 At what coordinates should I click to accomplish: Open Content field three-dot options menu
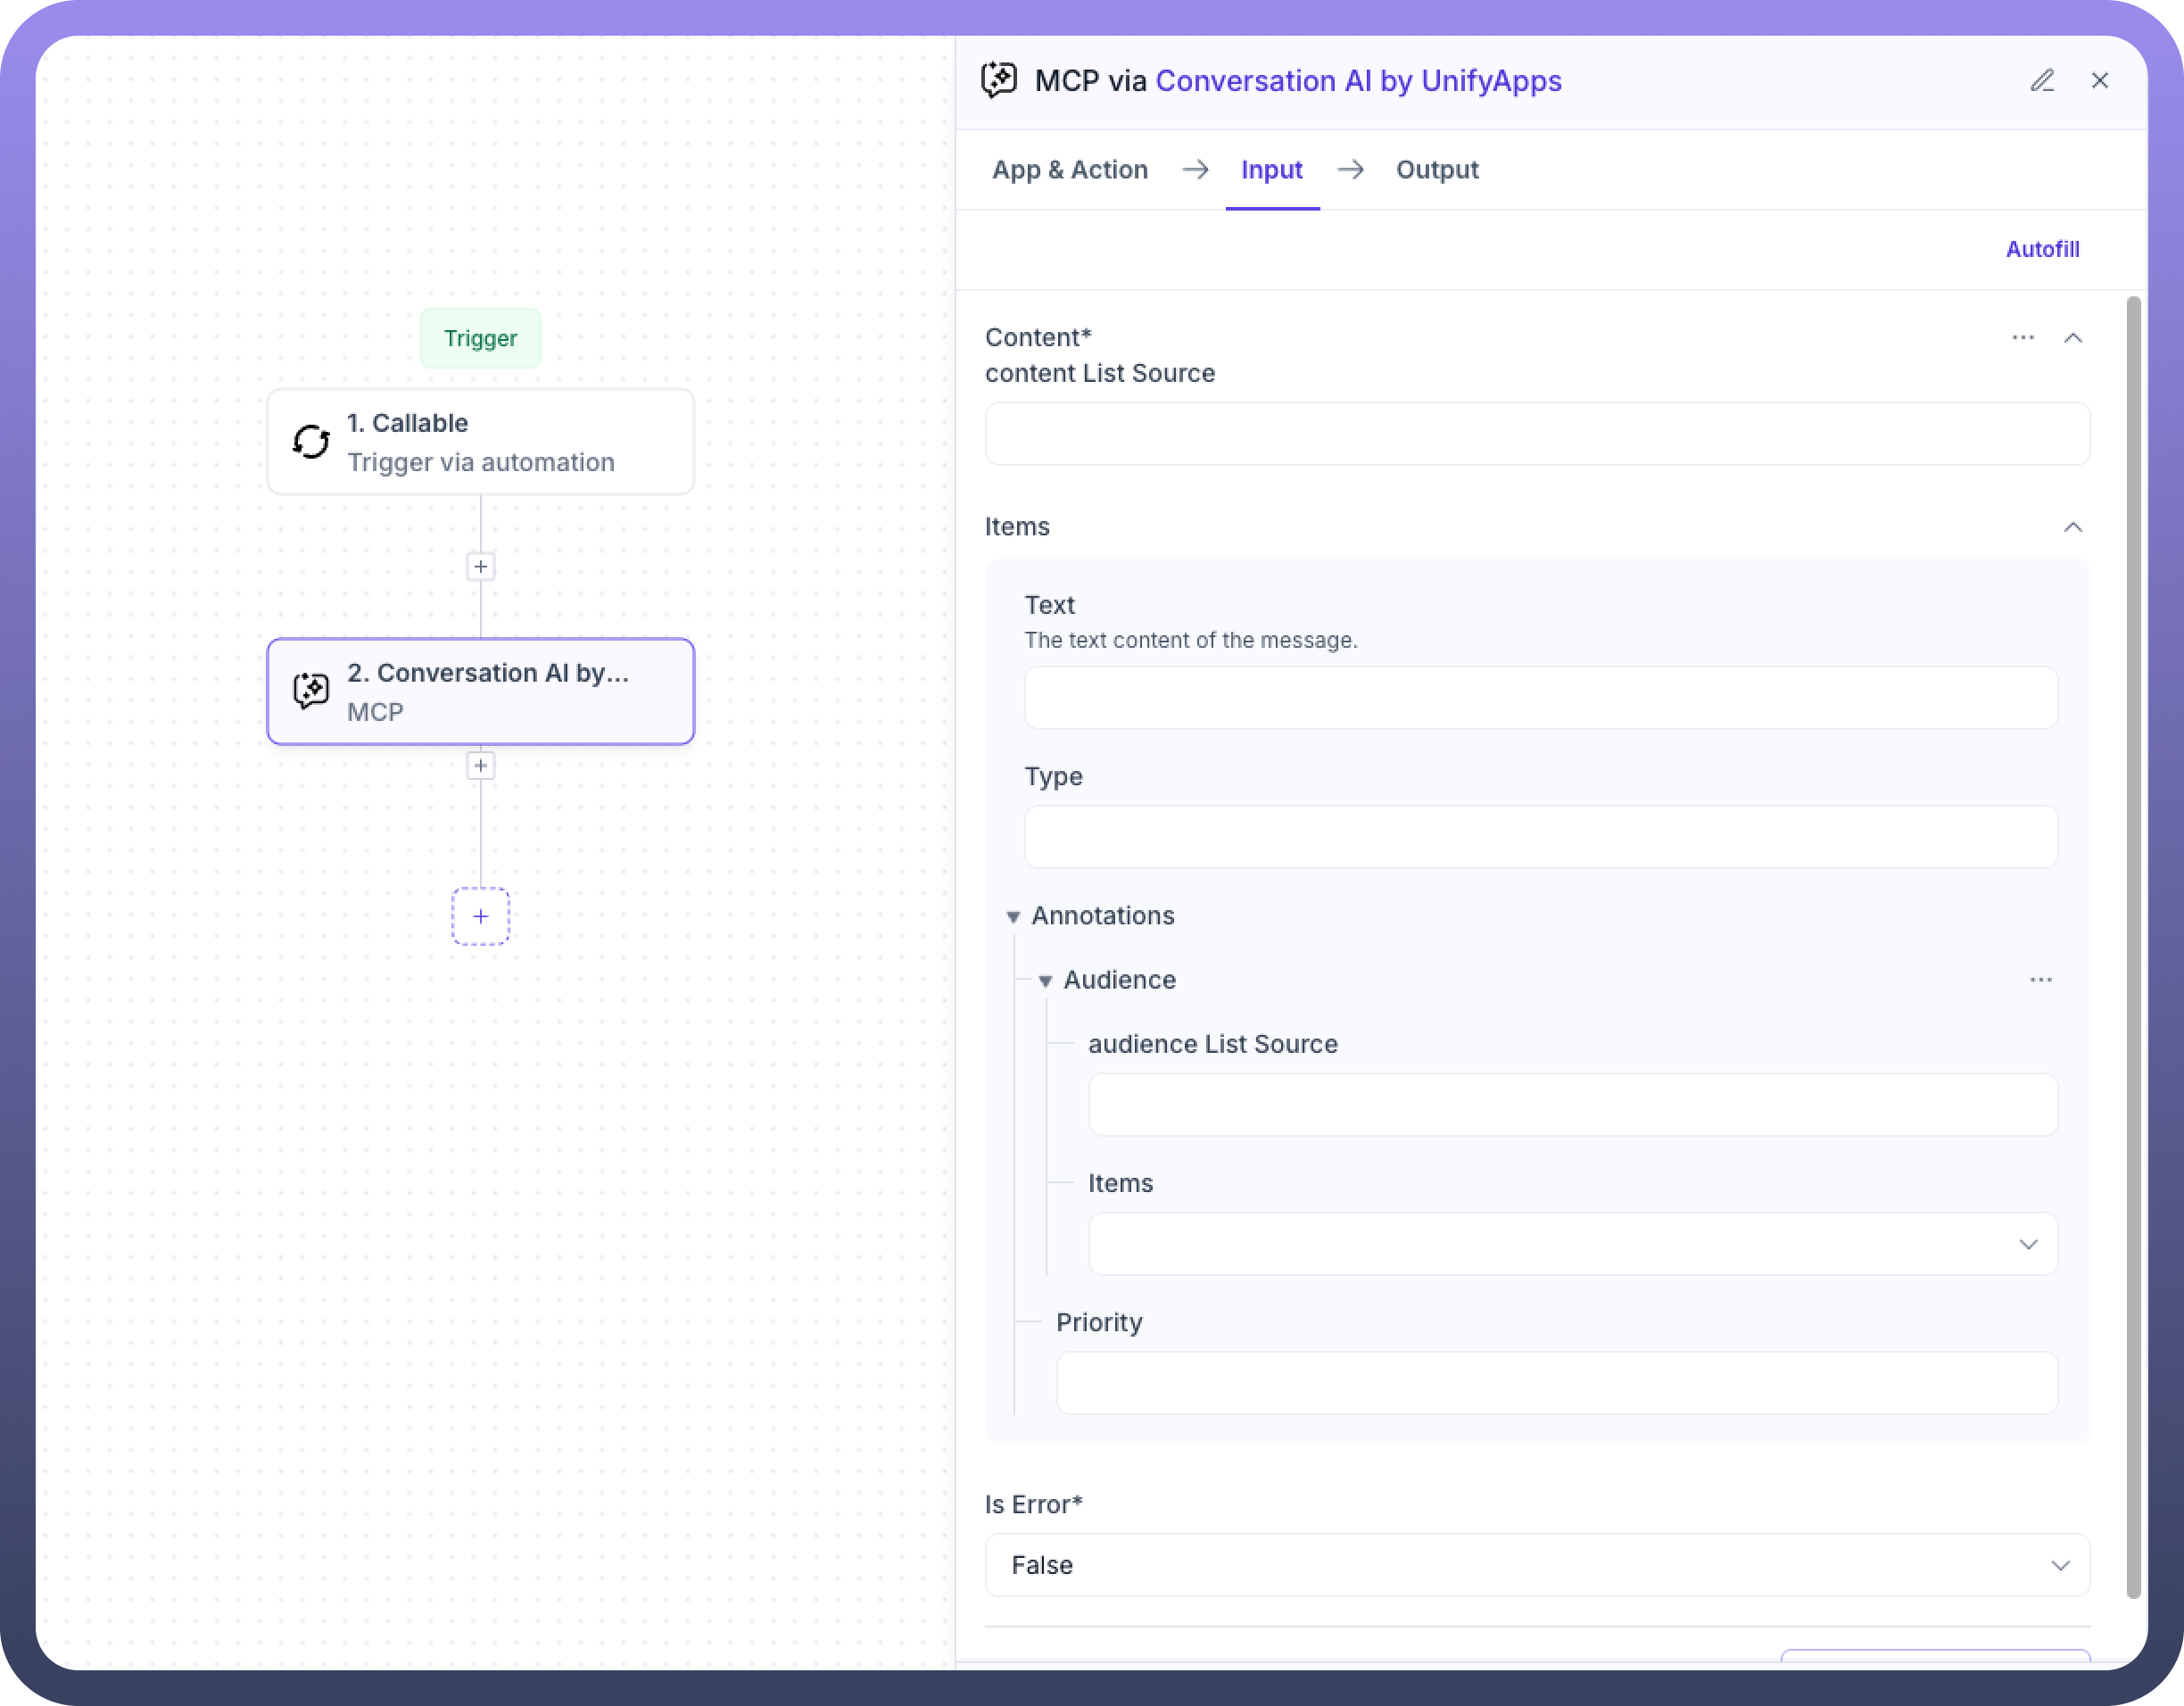(2023, 338)
